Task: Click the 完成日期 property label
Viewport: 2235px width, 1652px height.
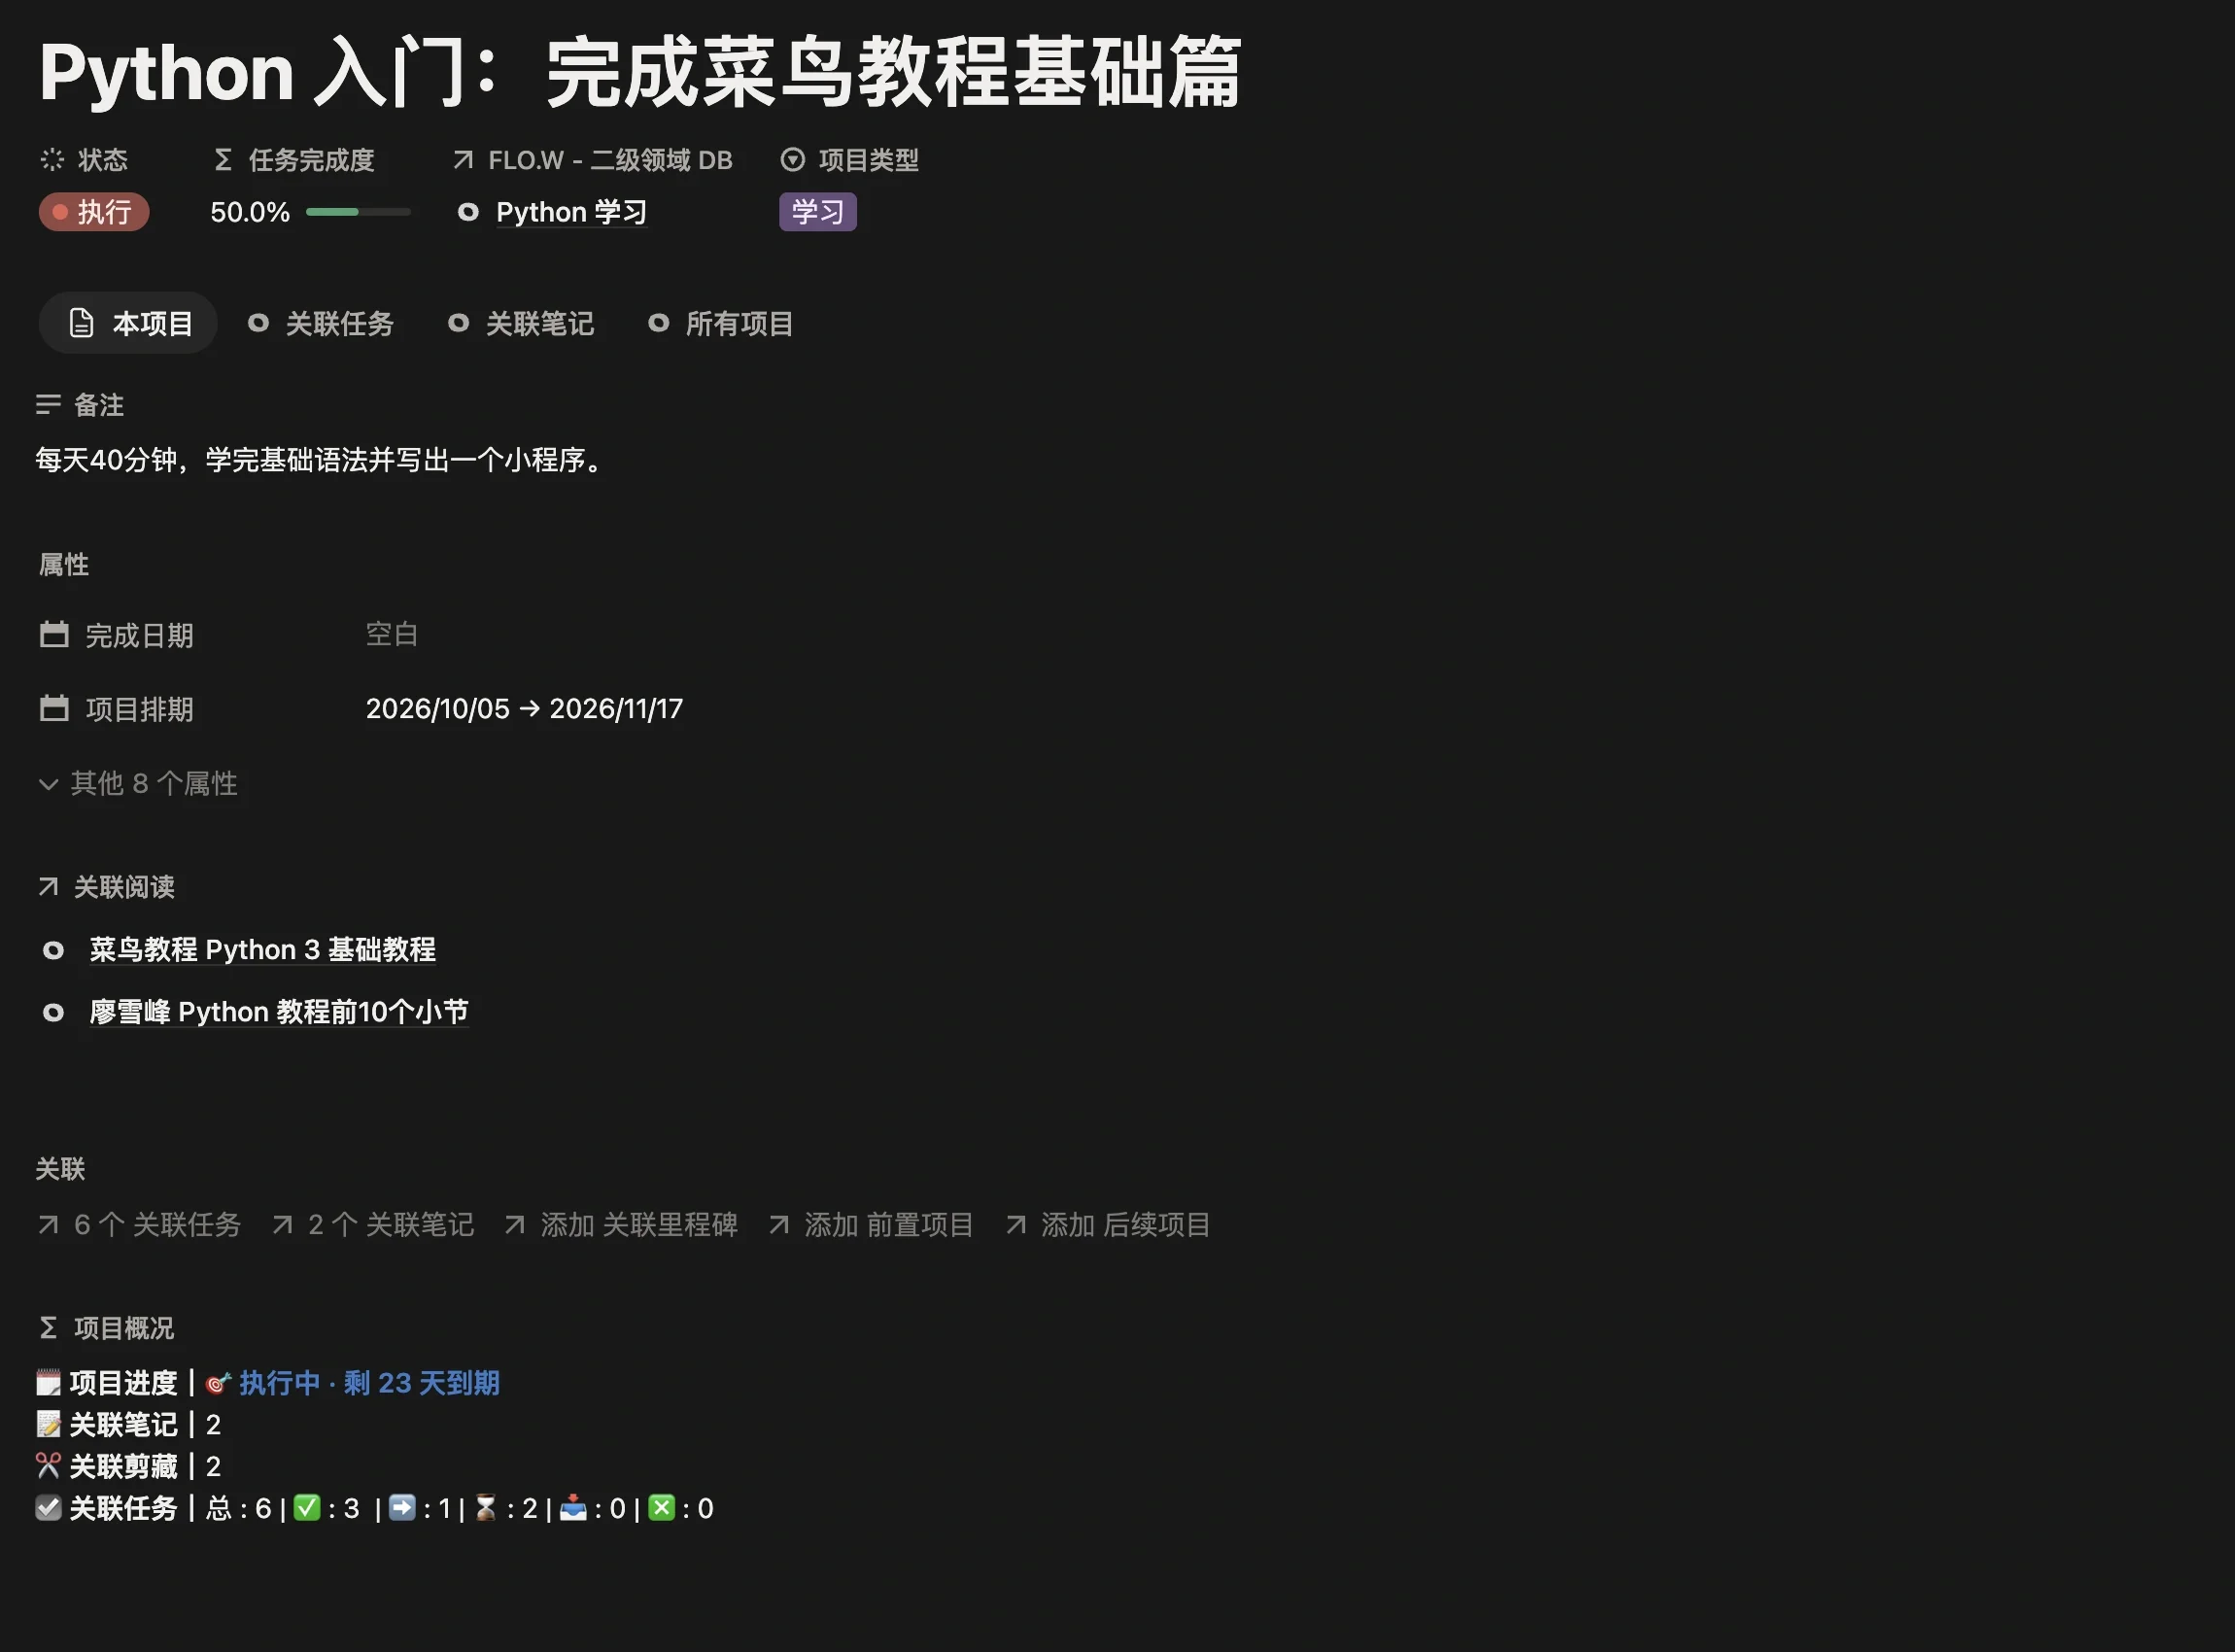Action: point(139,635)
